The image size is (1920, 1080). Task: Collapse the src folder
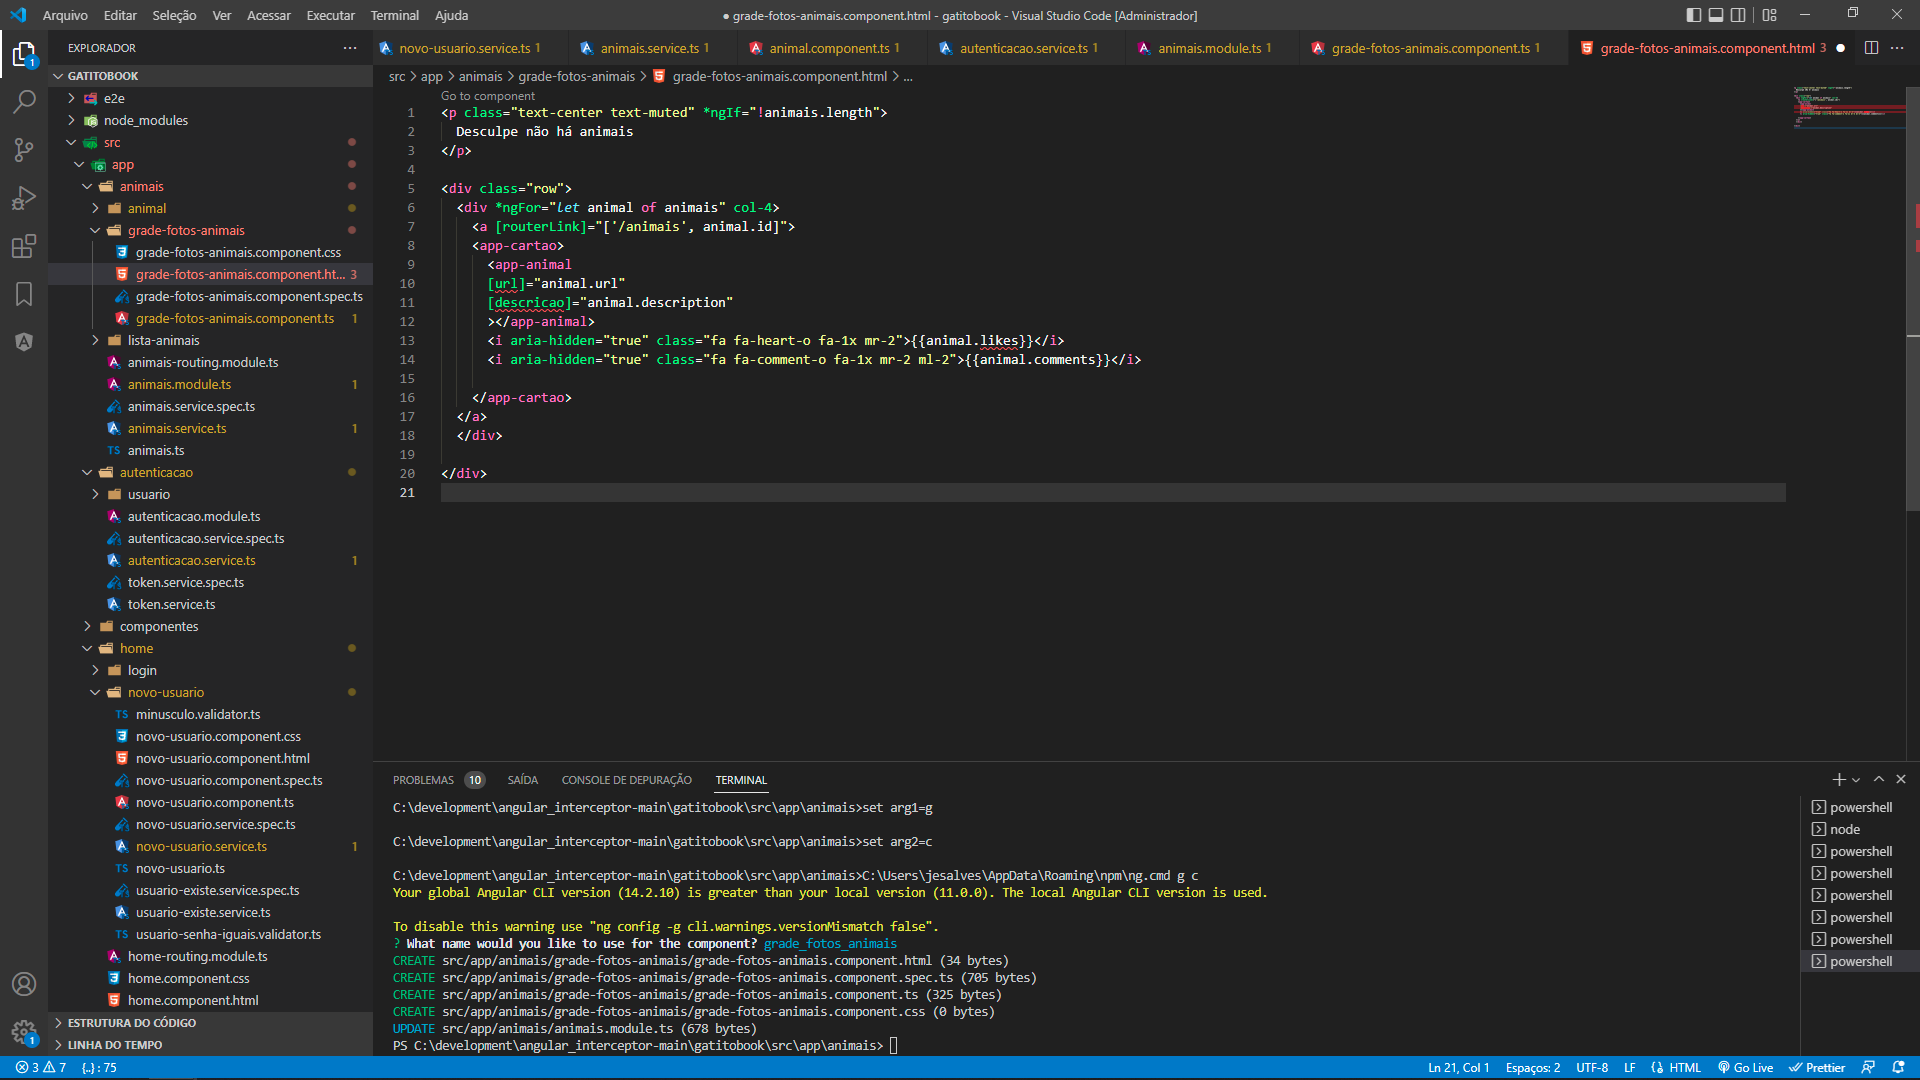(x=210, y=142)
